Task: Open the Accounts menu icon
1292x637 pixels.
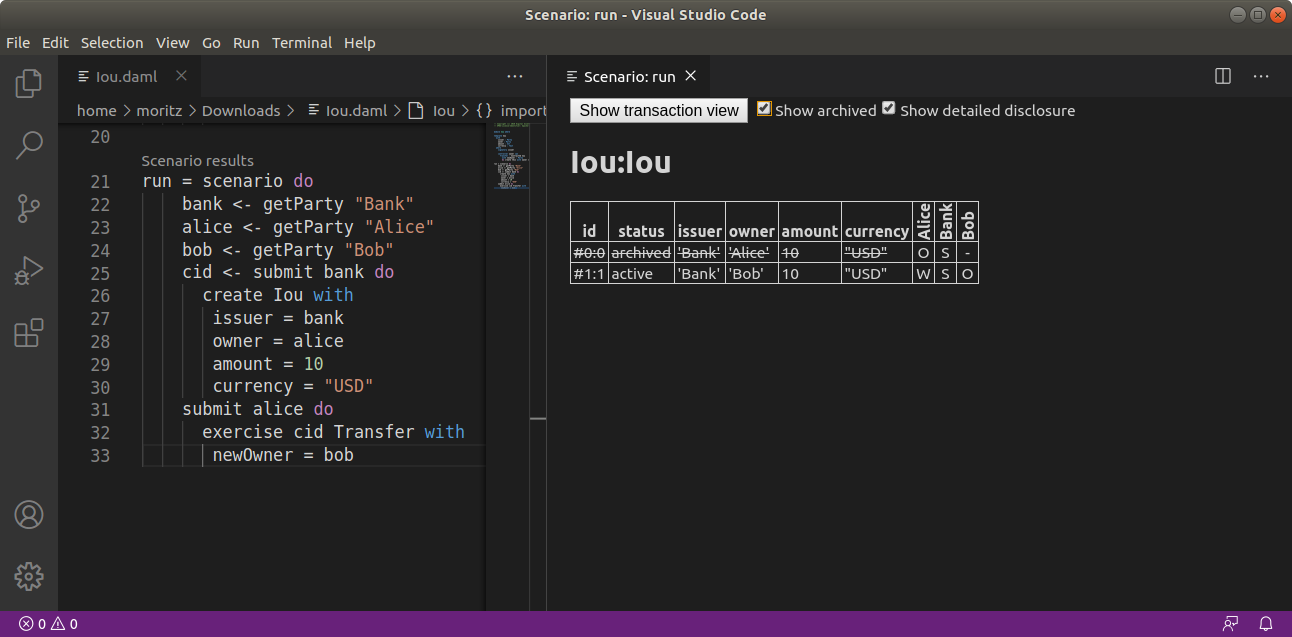Action: point(29,515)
